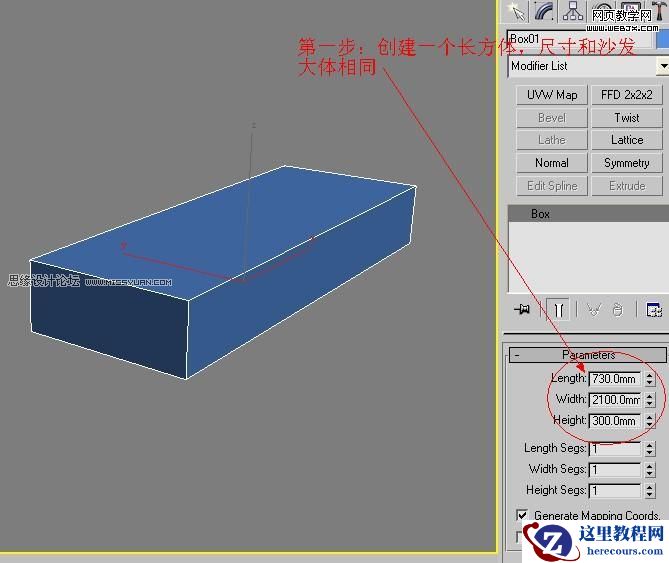Open the Modifier List dropdown
Screen dimensions: 669x563
[663, 66]
